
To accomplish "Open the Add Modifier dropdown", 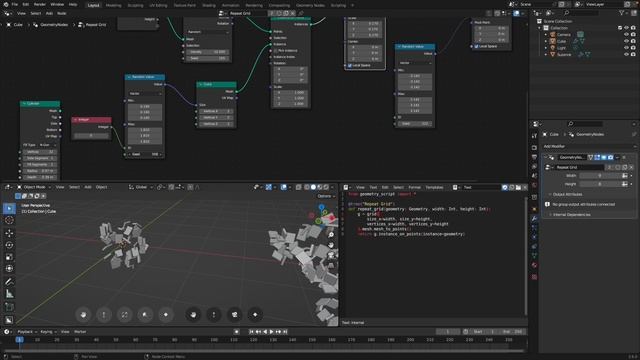I will (x=589, y=146).
